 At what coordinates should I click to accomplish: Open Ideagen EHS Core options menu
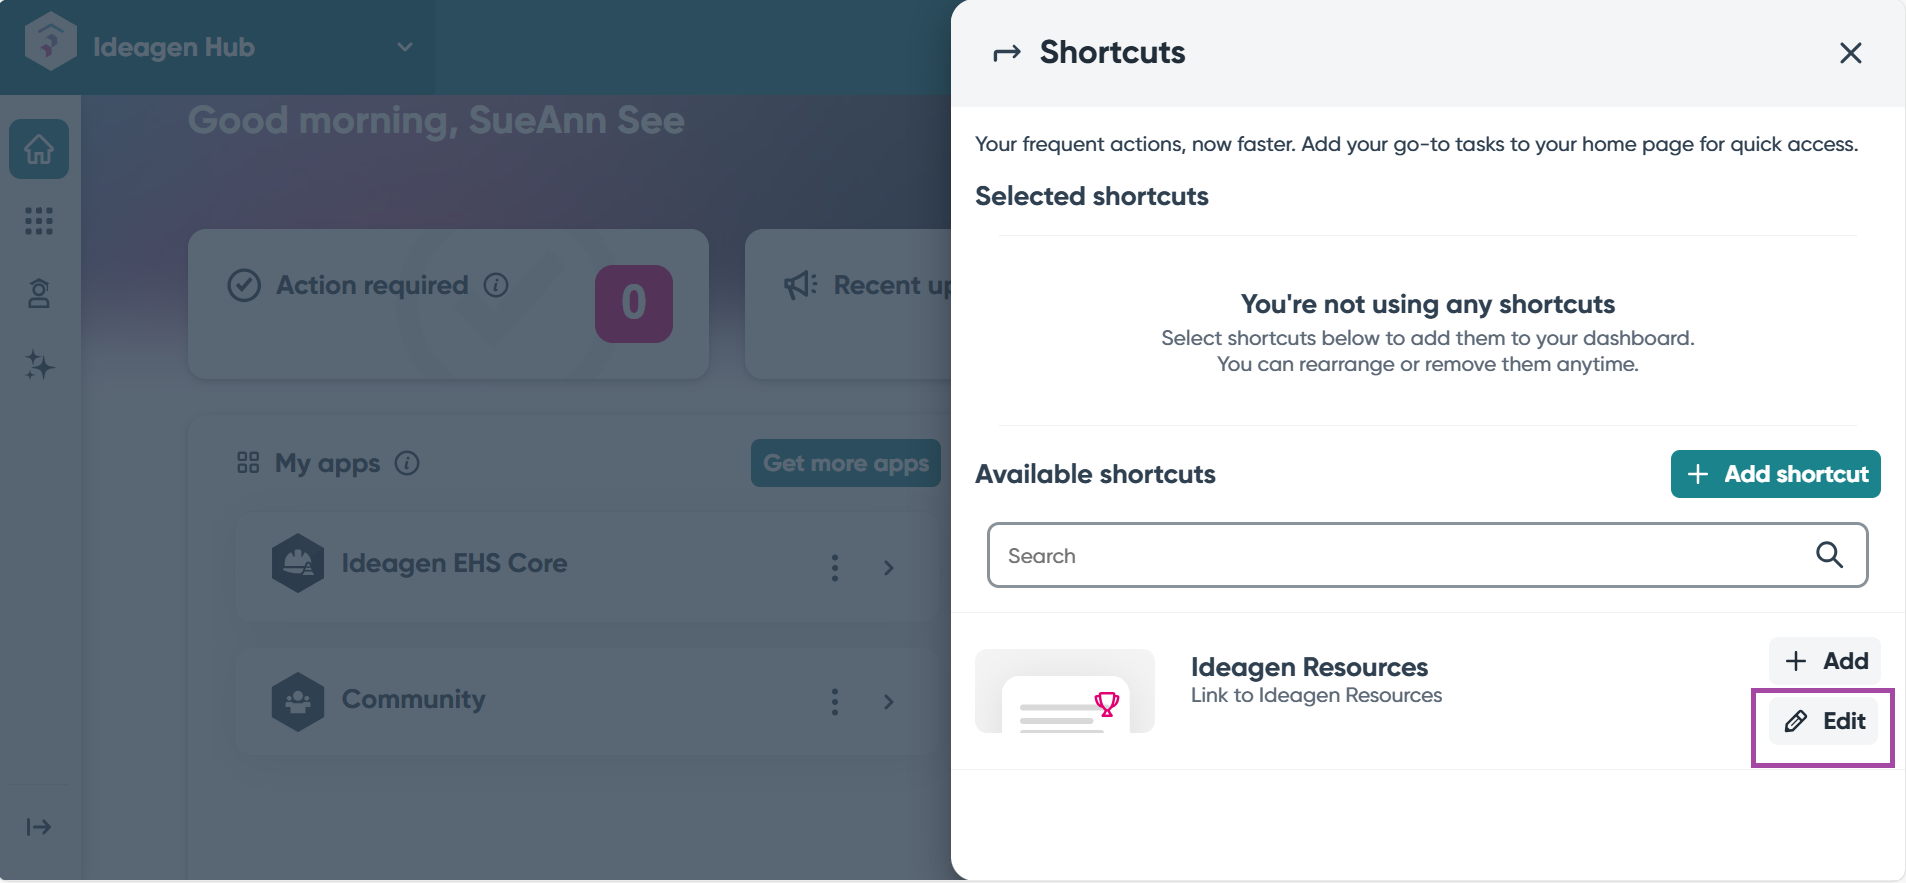[835, 568]
